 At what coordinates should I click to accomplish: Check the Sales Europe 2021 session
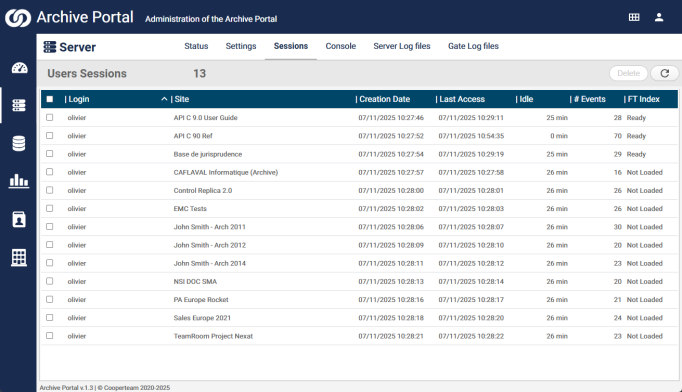50,318
